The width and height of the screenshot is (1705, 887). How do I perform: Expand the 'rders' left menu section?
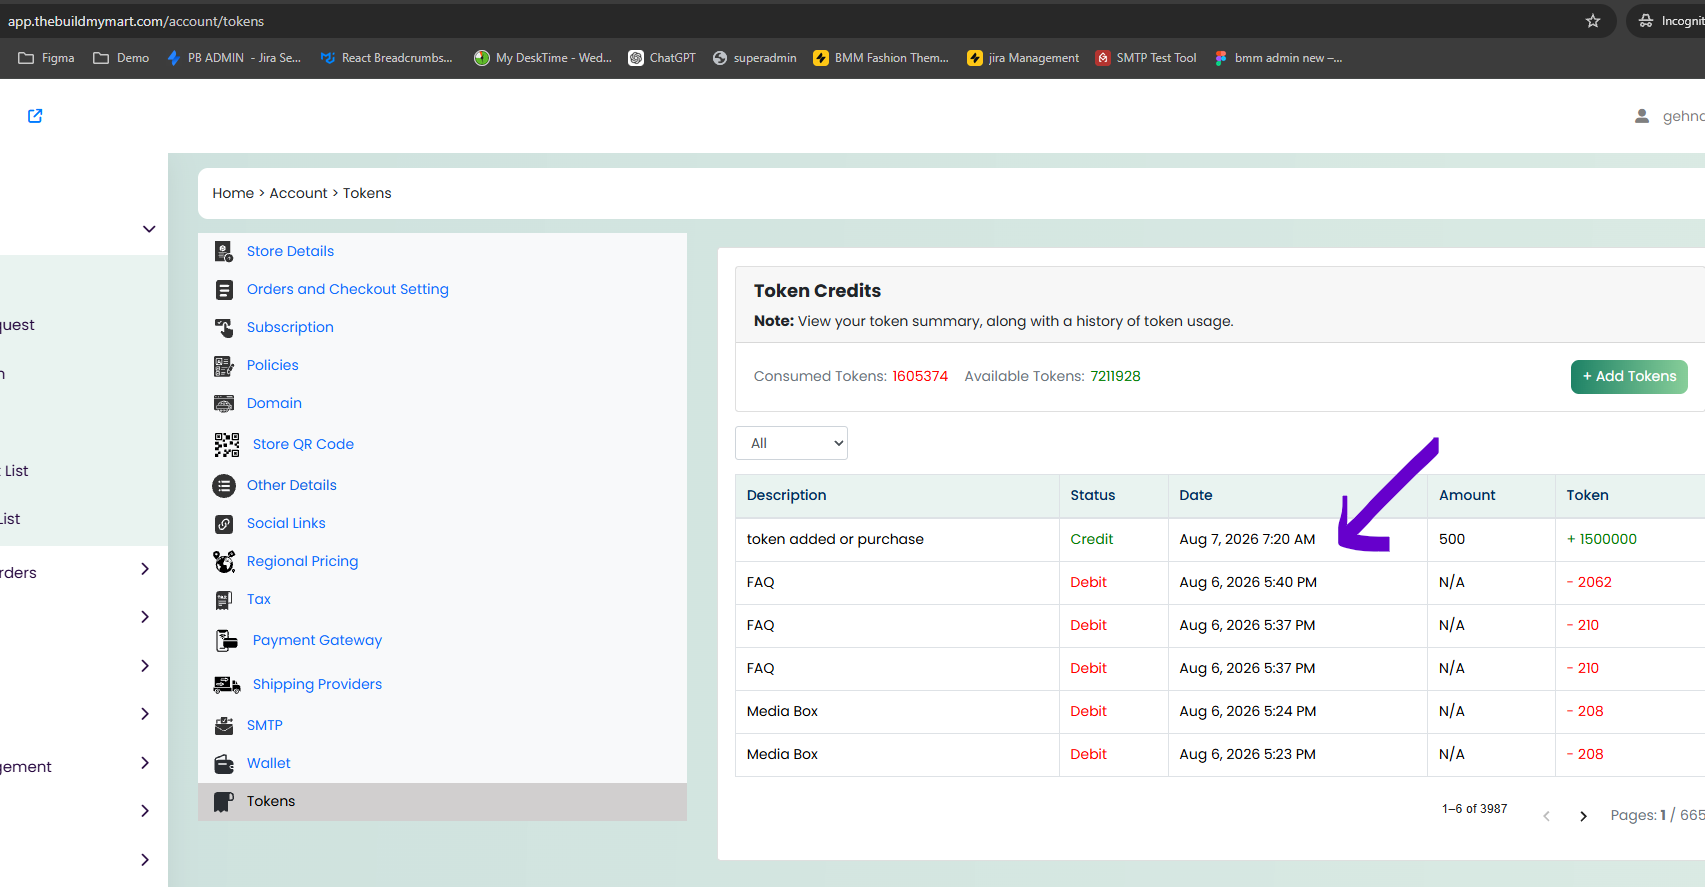(x=145, y=569)
